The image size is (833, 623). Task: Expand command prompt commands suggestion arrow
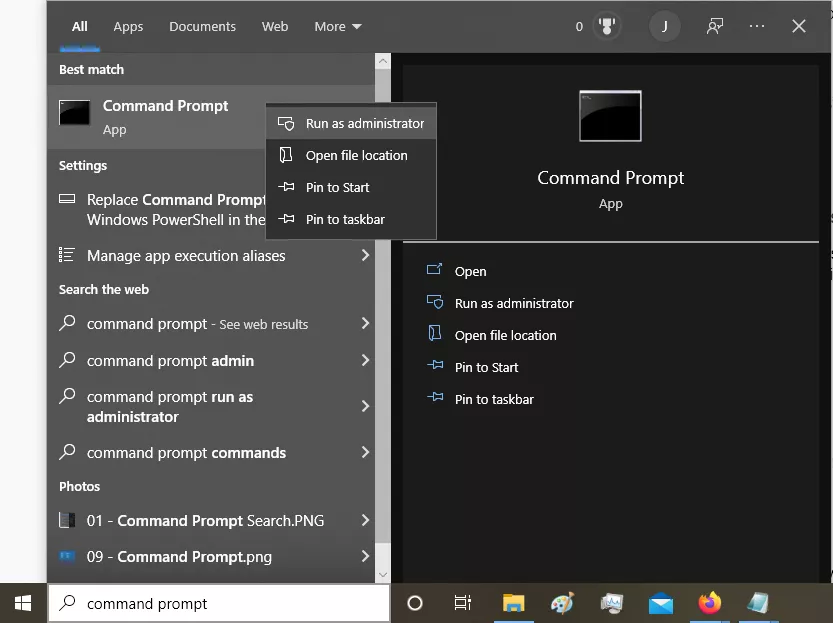pyautogui.click(x=365, y=453)
